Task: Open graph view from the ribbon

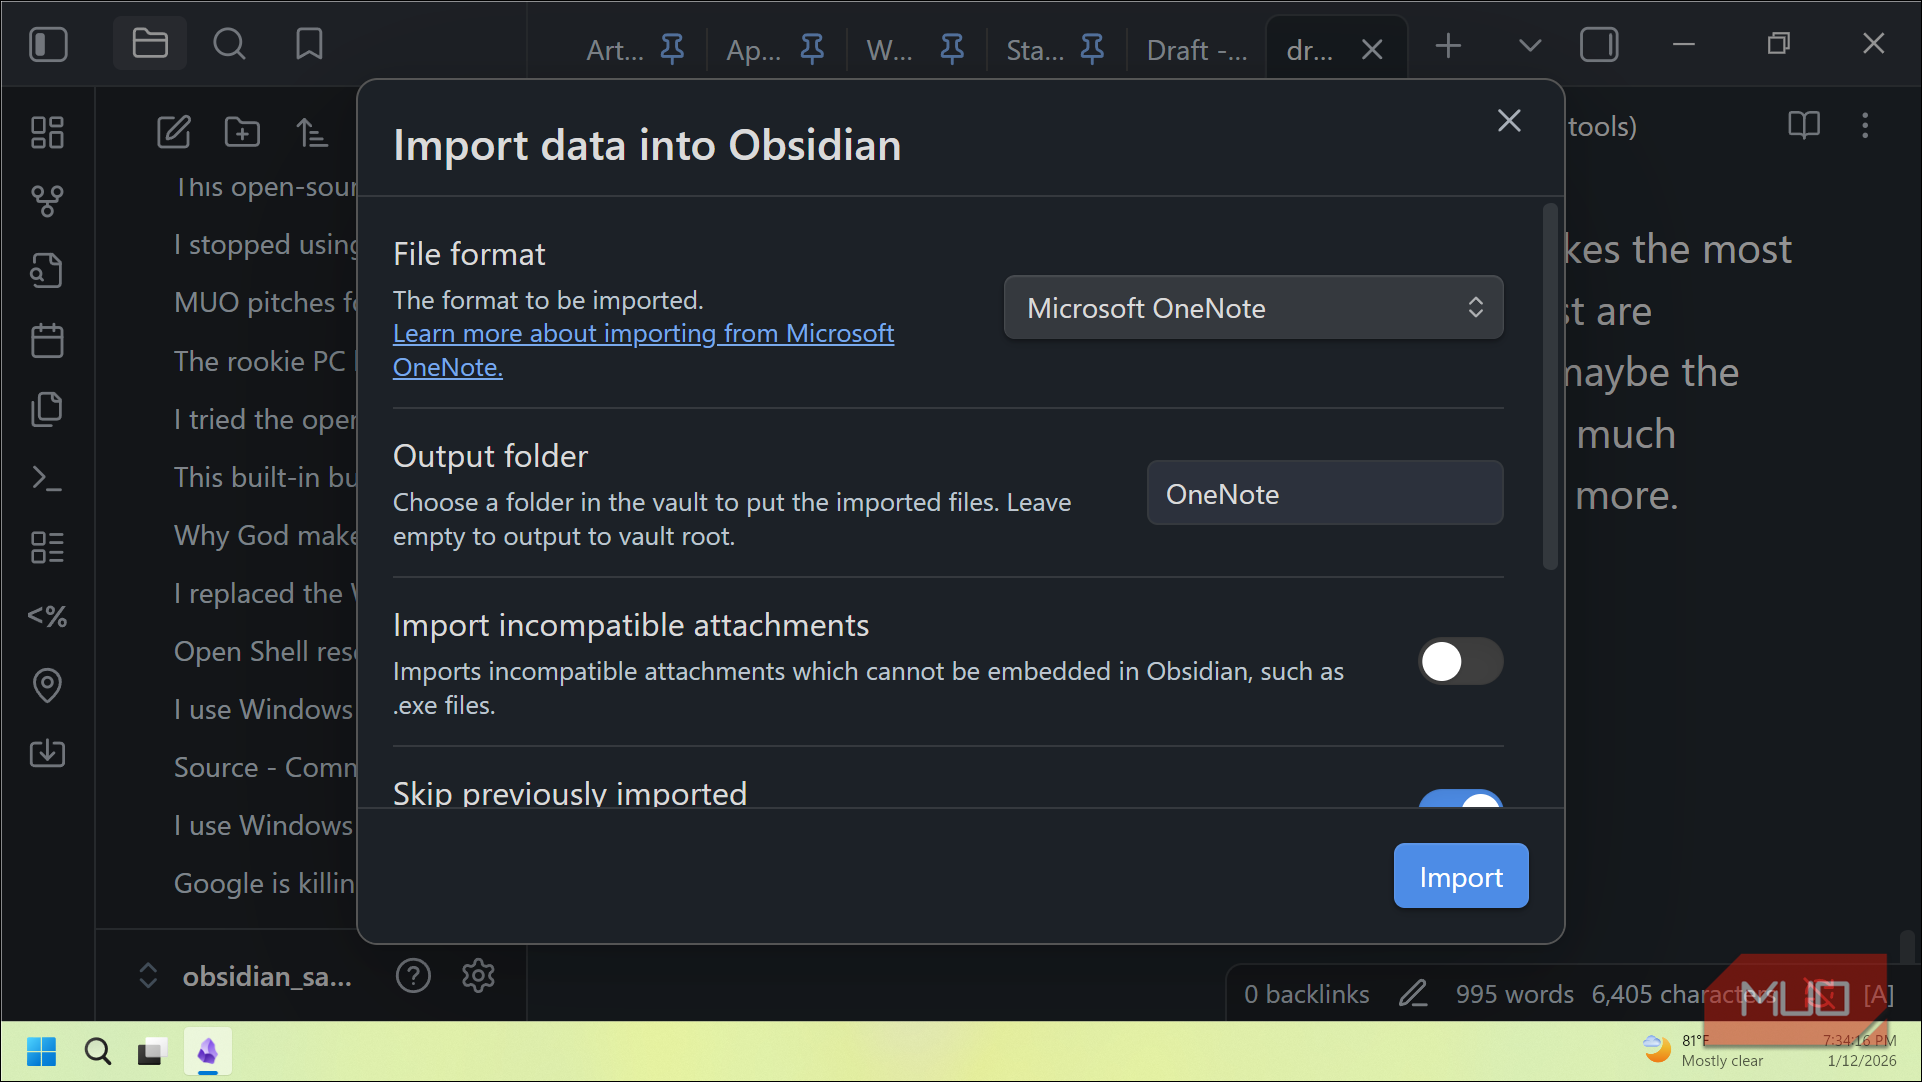Action: (x=47, y=201)
